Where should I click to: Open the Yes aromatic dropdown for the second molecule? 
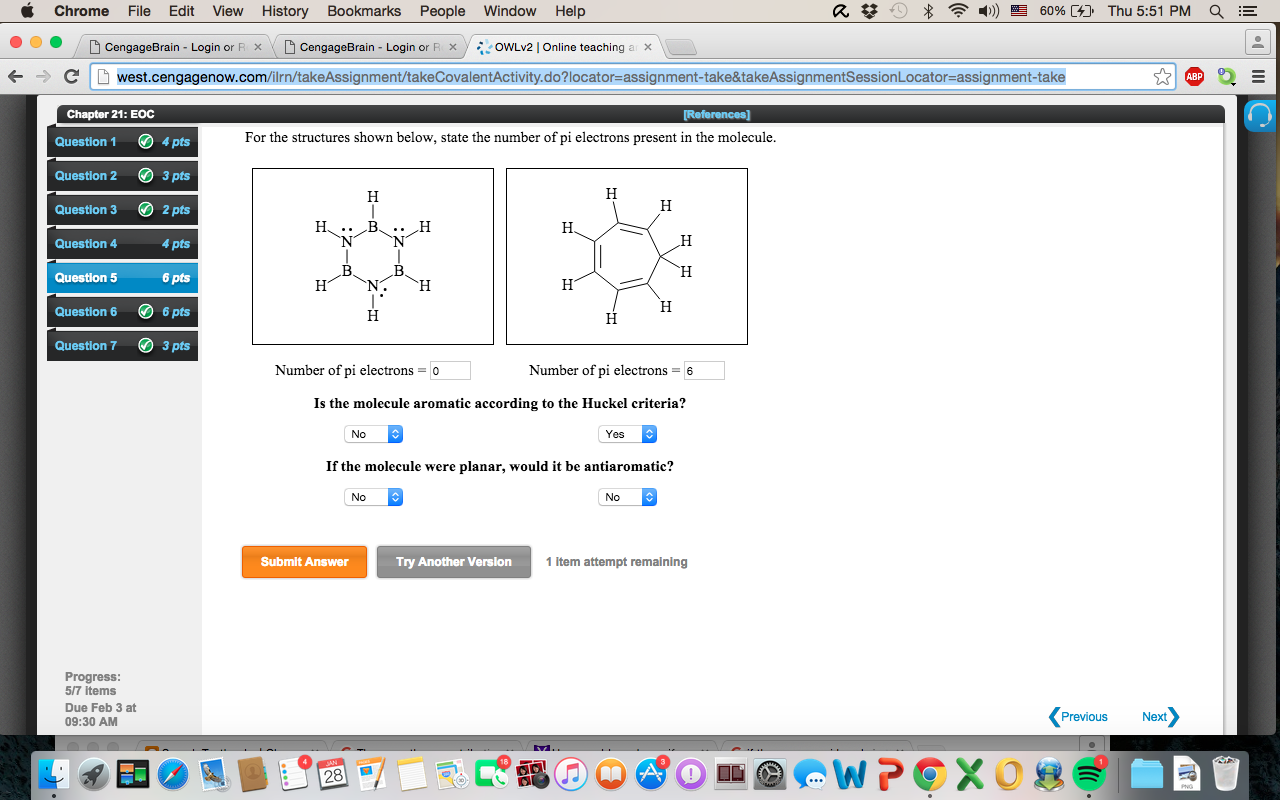(x=627, y=433)
